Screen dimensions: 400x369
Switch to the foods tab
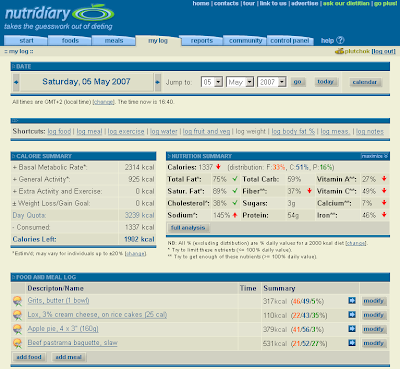click(x=70, y=41)
